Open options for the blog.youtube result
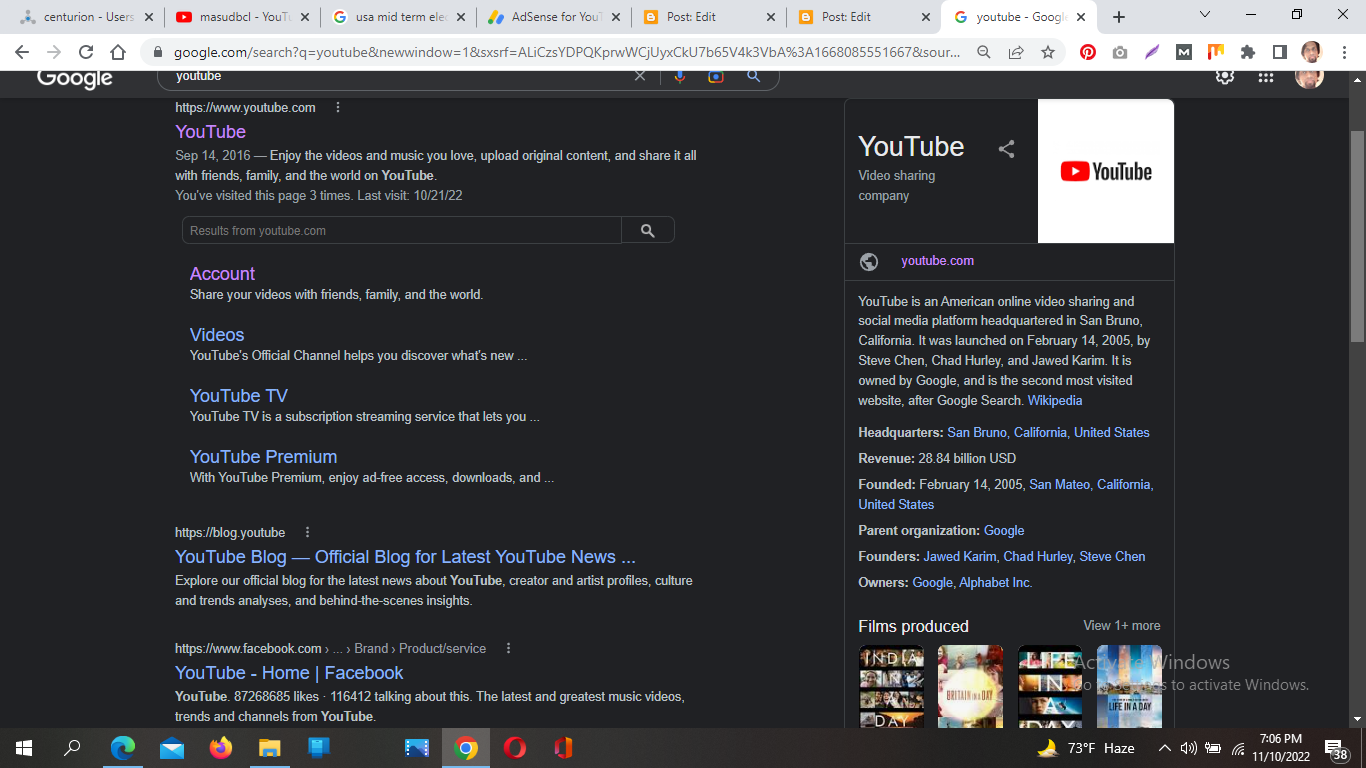The width and height of the screenshot is (1366, 768). [307, 532]
